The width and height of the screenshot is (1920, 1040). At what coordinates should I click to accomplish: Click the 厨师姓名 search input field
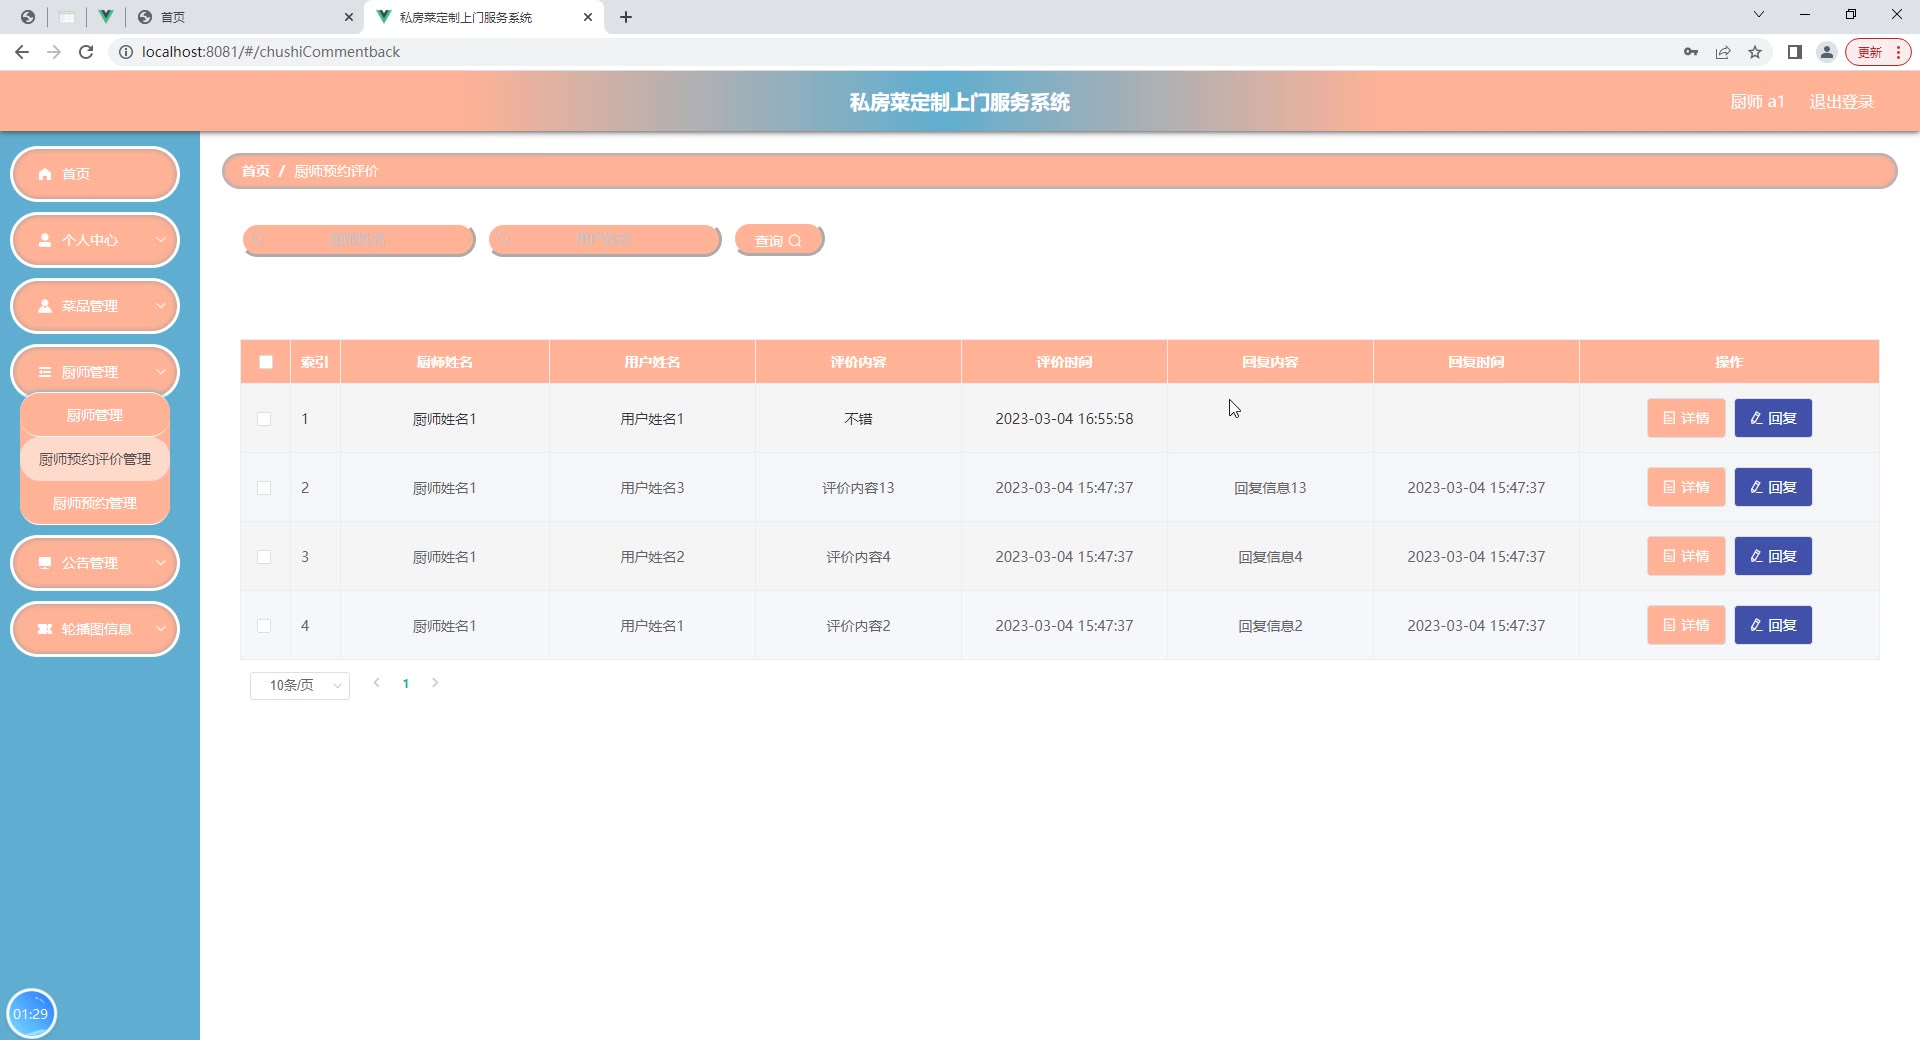tap(359, 240)
